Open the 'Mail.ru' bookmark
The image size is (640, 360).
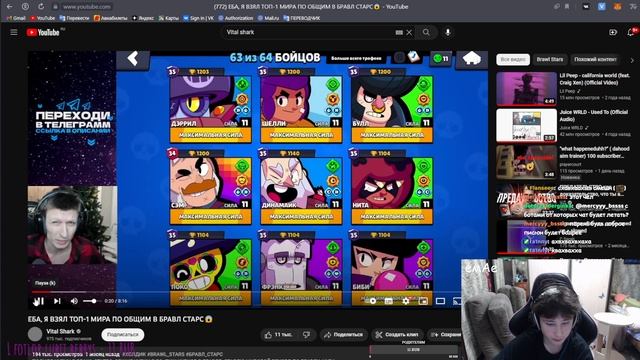coord(268,18)
